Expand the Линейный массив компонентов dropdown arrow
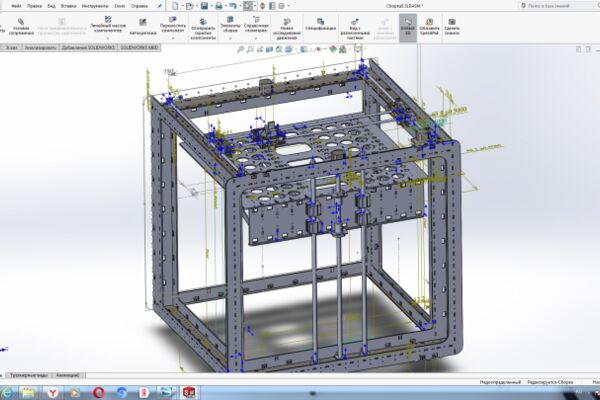The image size is (600, 400). [108, 38]
